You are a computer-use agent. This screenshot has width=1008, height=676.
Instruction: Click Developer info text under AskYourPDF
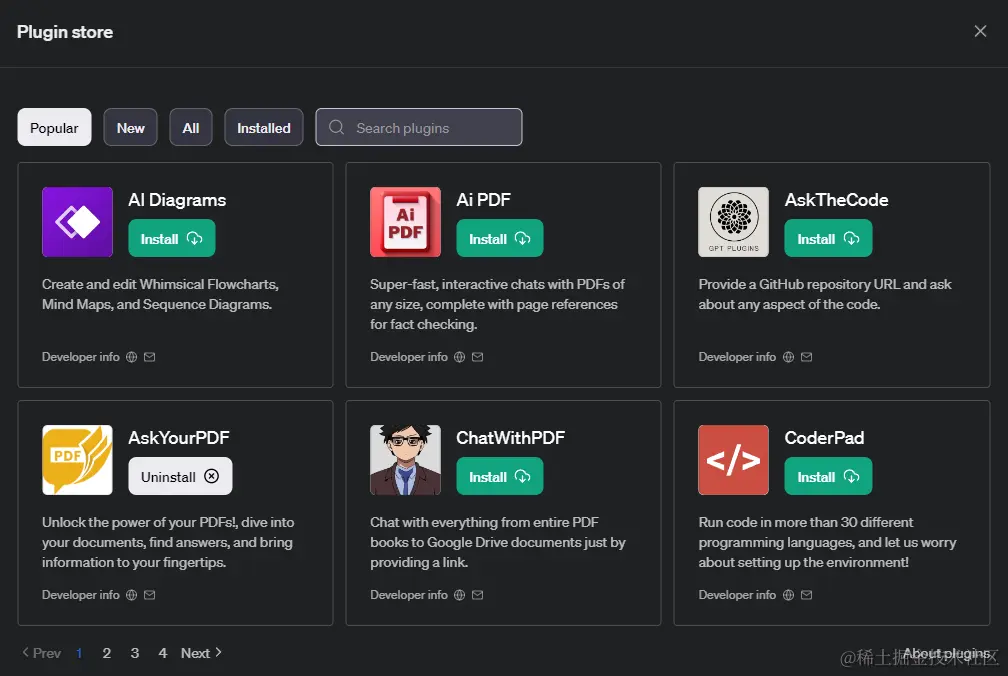click(80, 595)
